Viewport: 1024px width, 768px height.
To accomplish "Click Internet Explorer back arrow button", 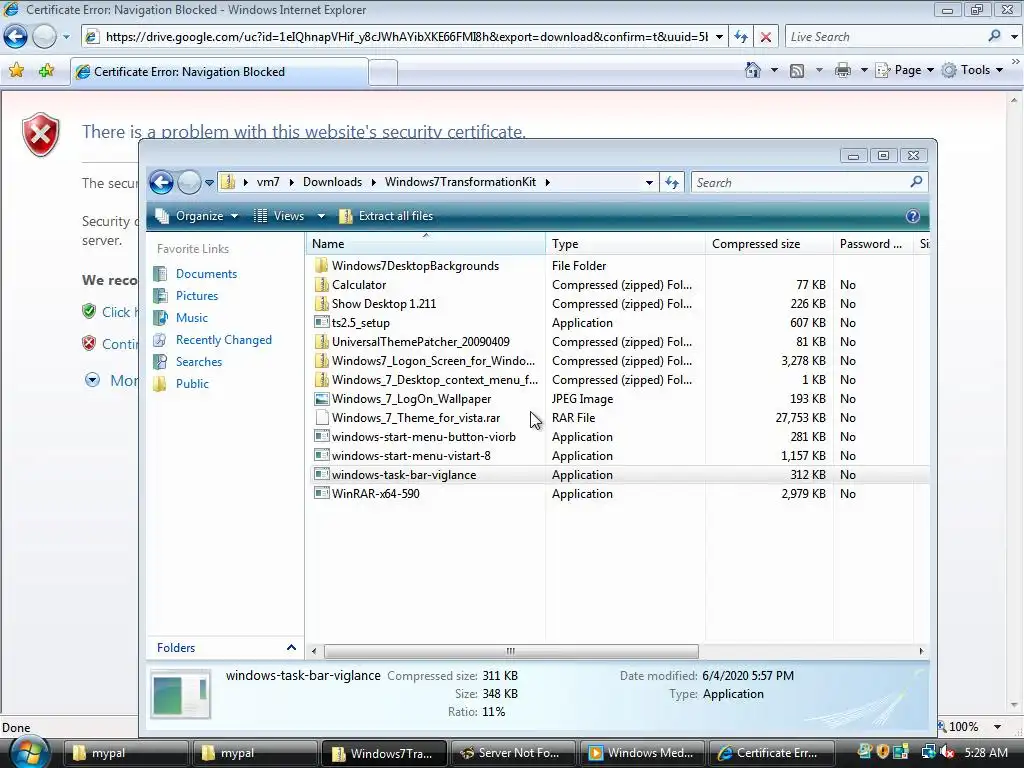I will 16,37.
